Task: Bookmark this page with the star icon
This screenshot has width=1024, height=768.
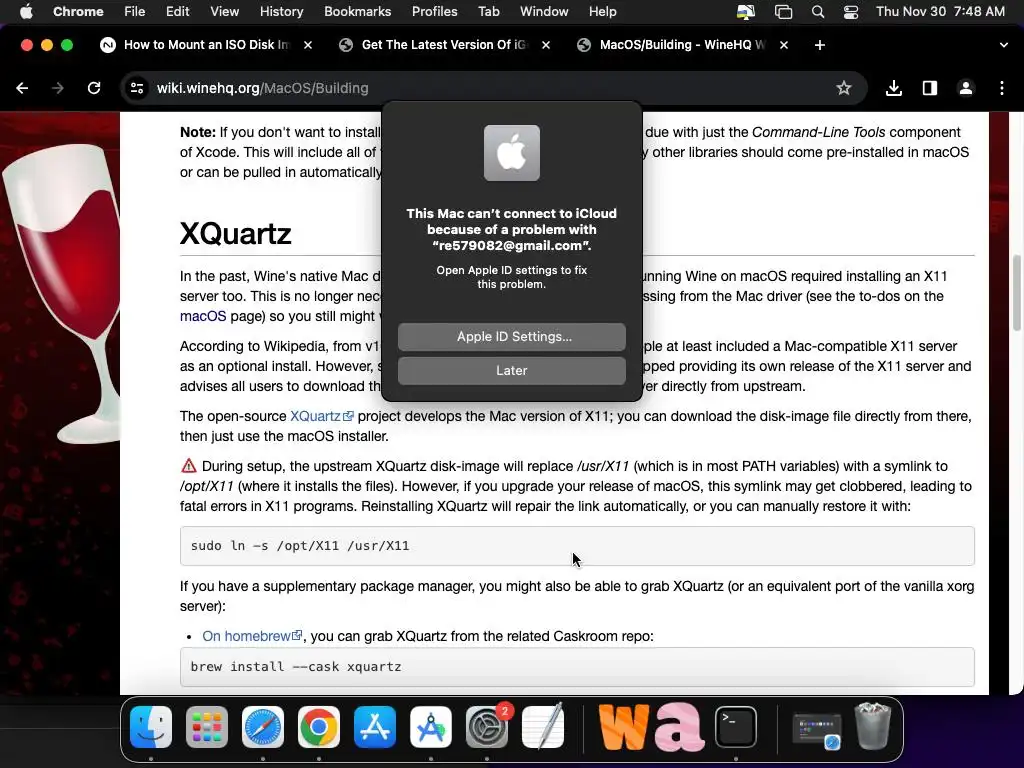Action: pyautogui.click(x=844, y=88)
